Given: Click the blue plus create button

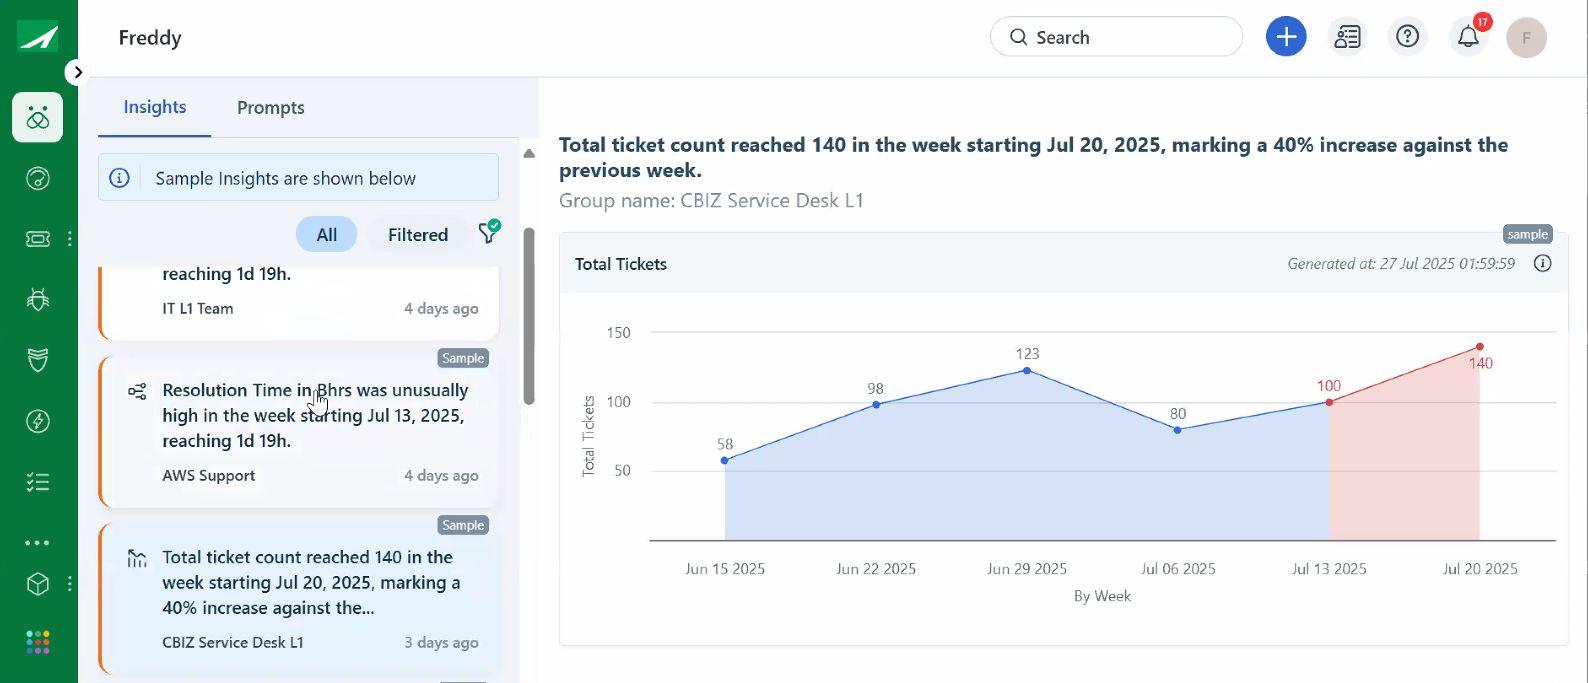Looking at the screenshot, I should 1286,38.
